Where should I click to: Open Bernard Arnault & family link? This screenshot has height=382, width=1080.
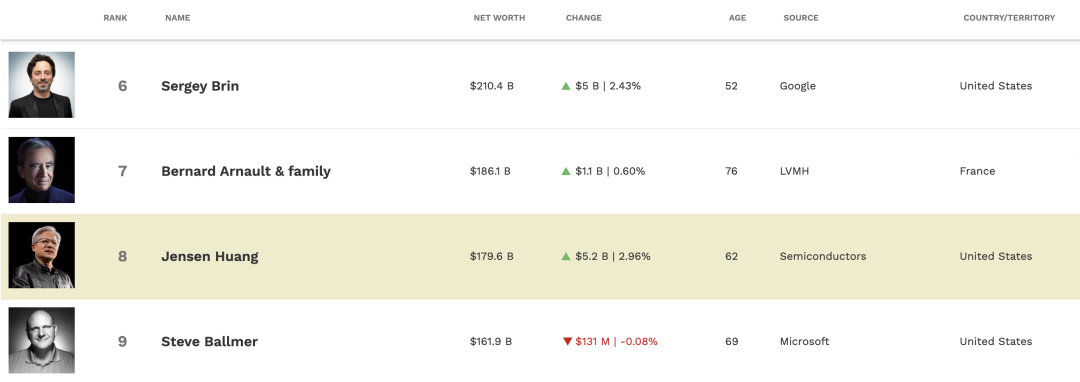coord(246,171)
